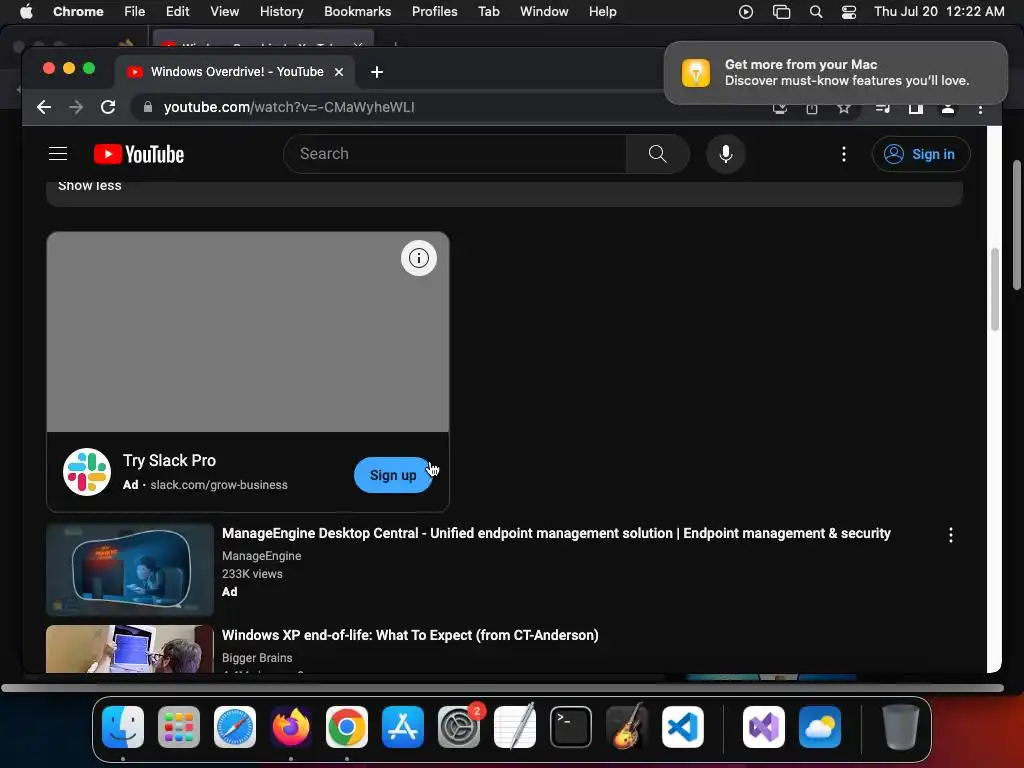Click the Bigger Brains channel name
1024x768 pixels.
click(257, 658)
